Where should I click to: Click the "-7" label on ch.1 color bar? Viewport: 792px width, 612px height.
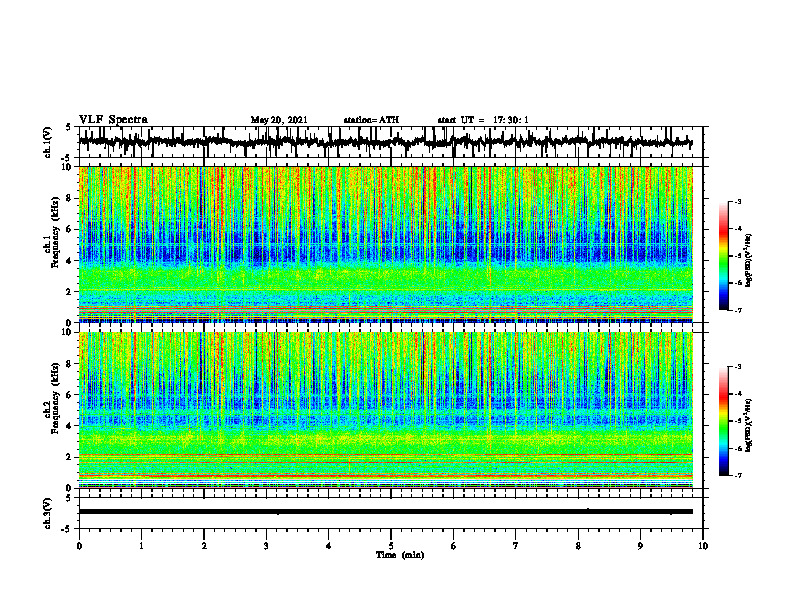point(737,310)
